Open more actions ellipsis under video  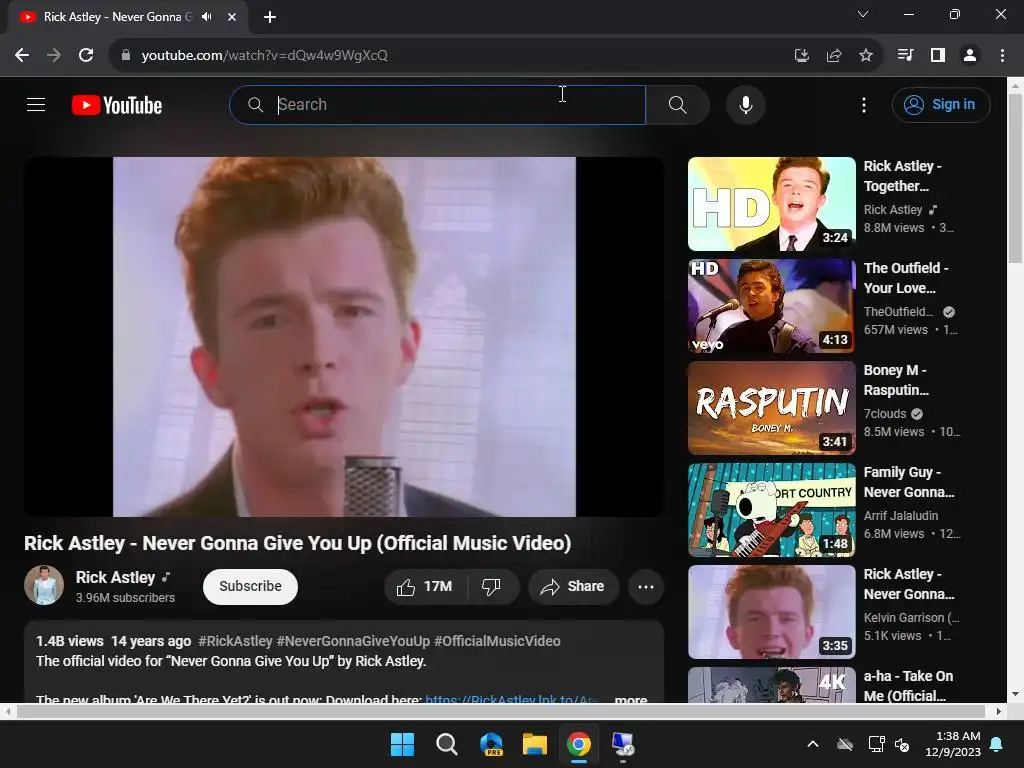[646, 586]
